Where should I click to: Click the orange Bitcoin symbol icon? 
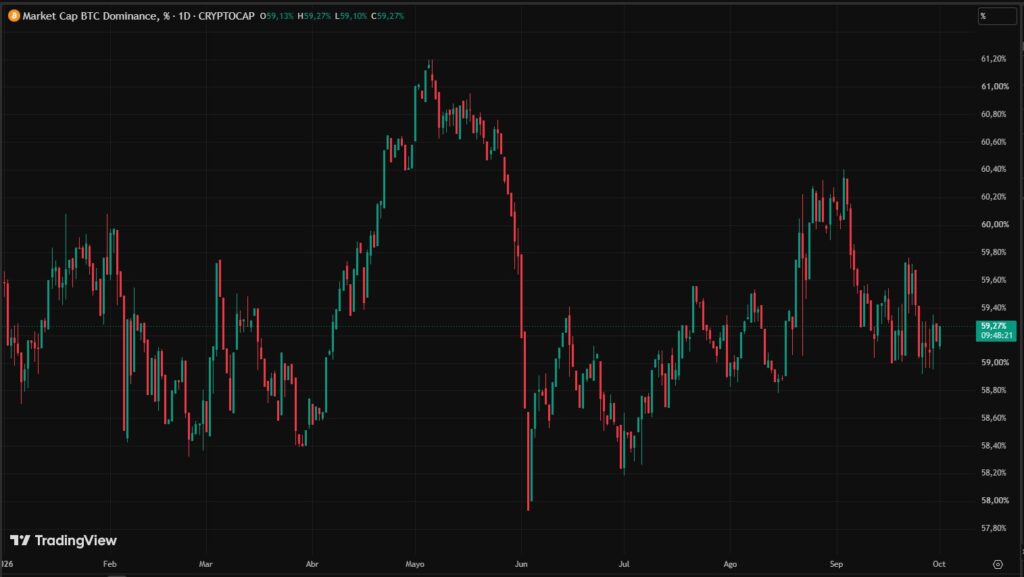pyautogui.click(x=14, y=16)
